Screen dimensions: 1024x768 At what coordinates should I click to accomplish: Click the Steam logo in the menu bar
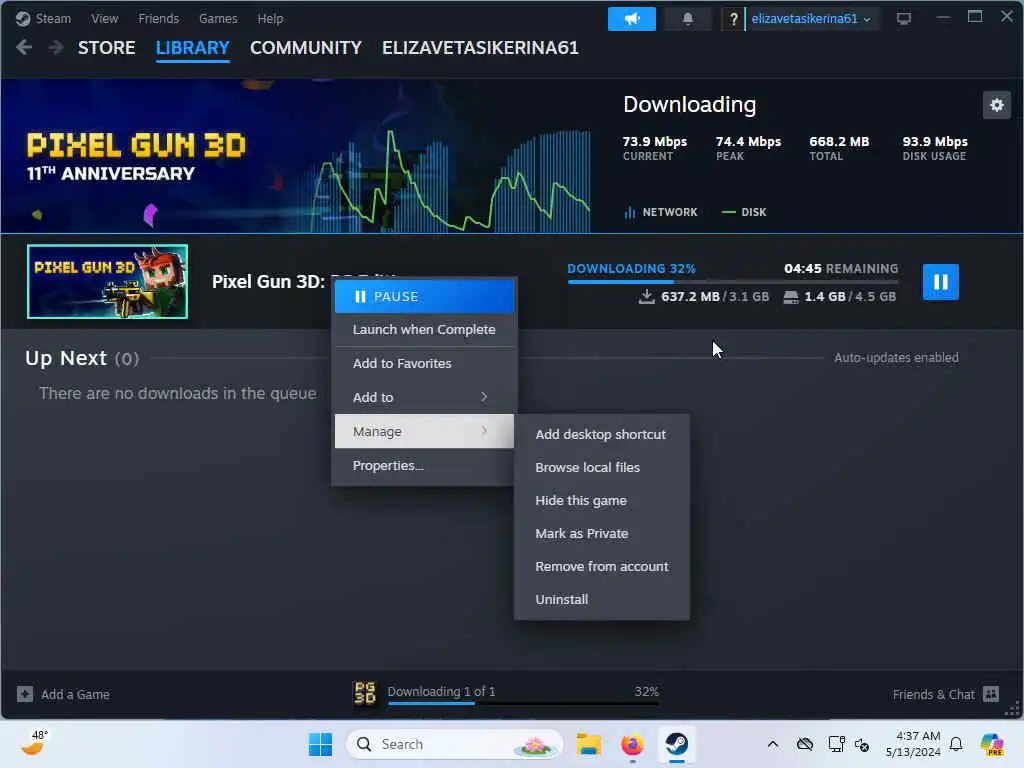click(23, 18)
